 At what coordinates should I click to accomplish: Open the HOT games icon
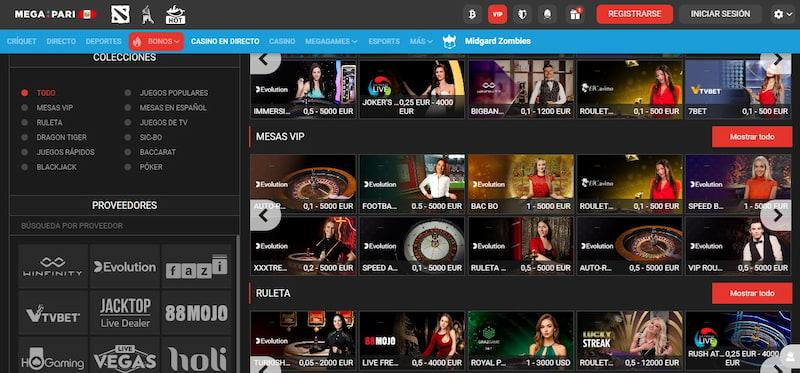coord(176,15)
